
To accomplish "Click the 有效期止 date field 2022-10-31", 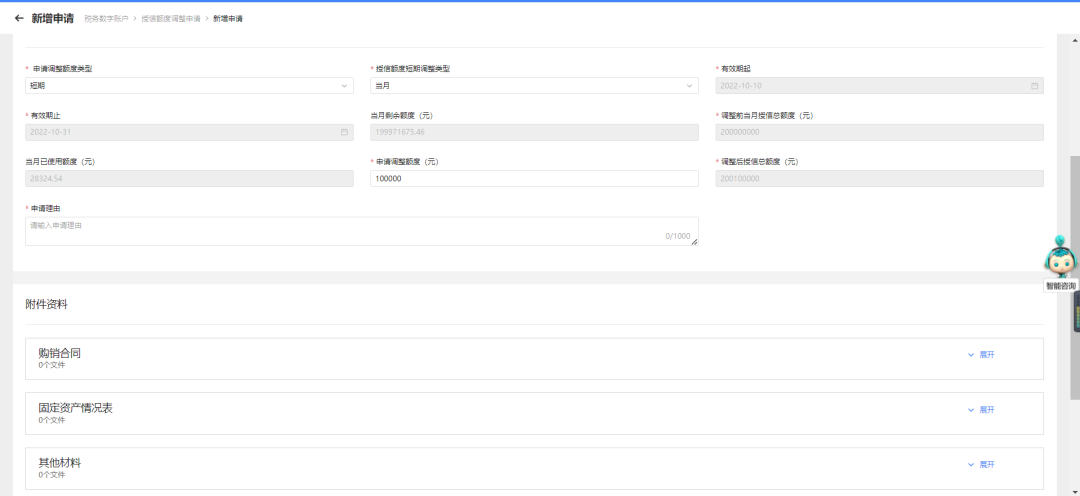I will click(x=189, y=132).
